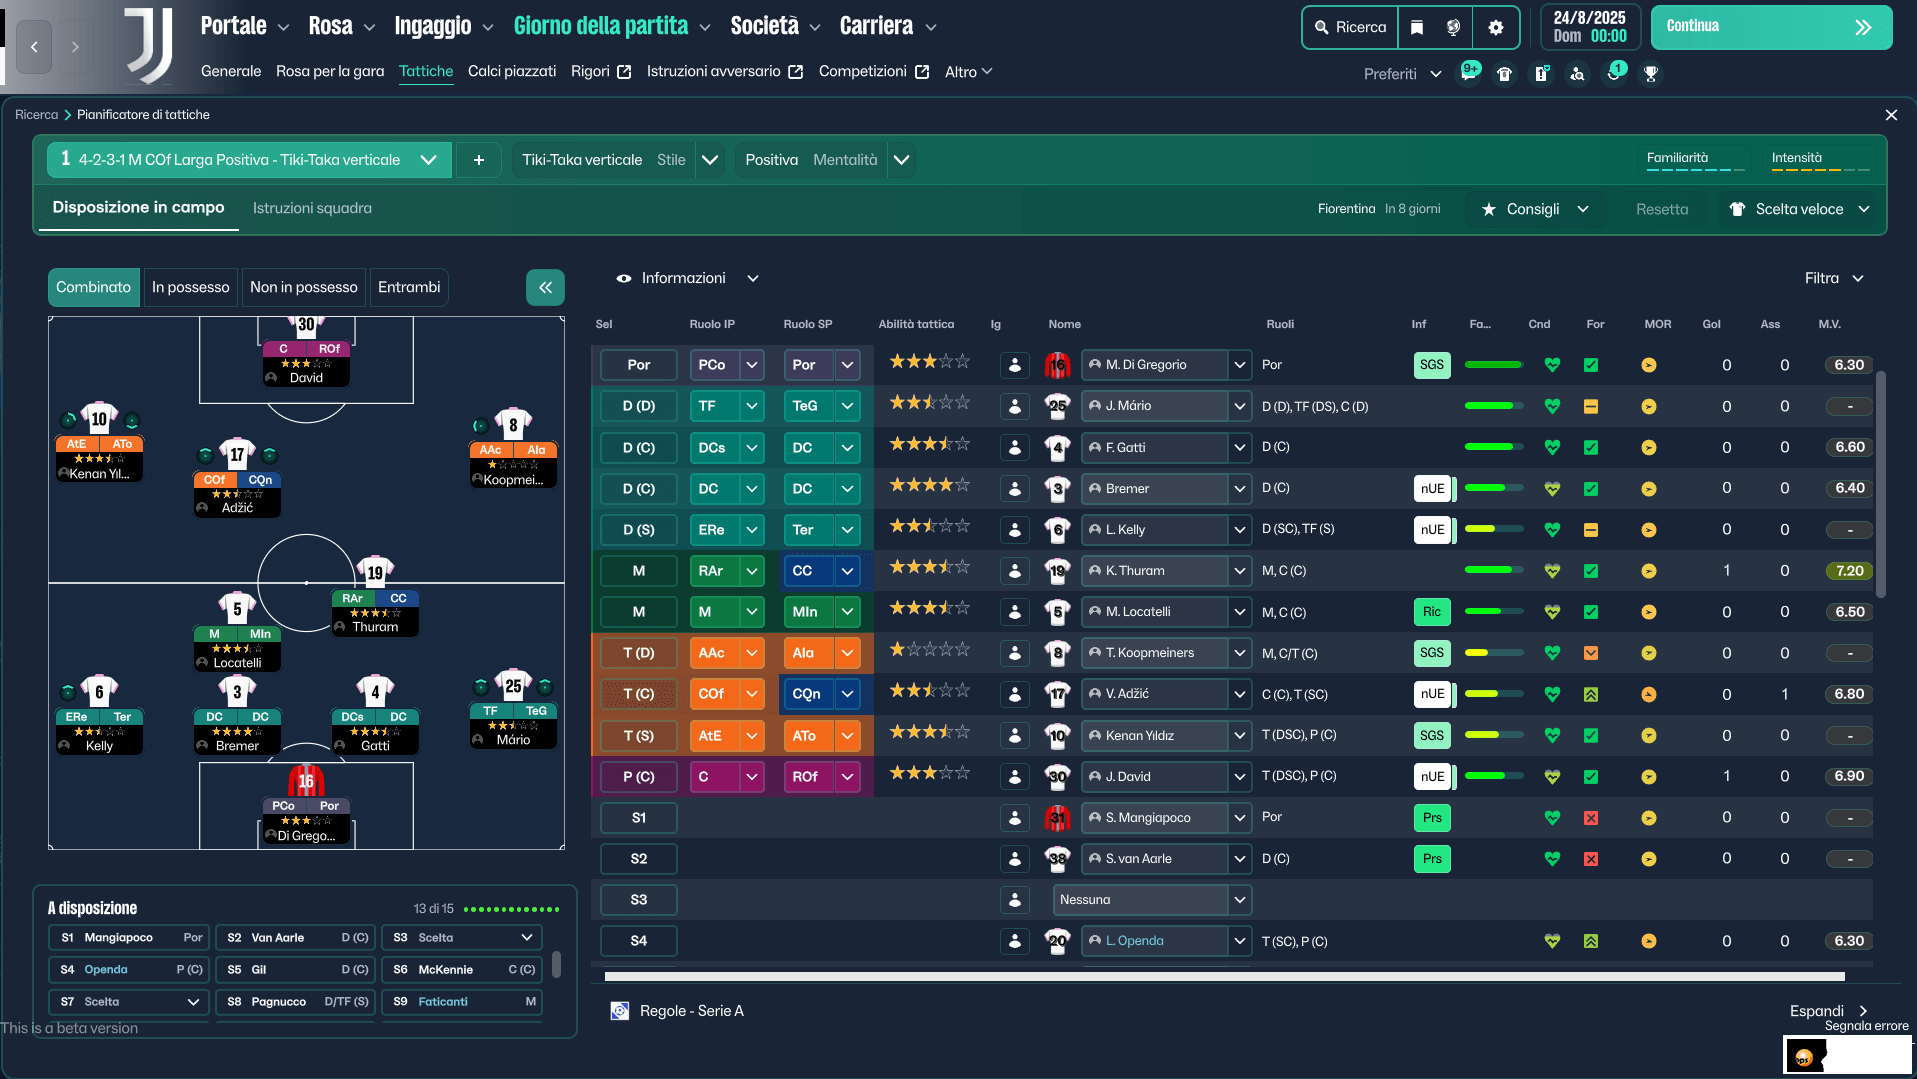Open the scouting person-search shortcut icon
Image resolution: width=1917 pixels, height=1079 pixels.
click(1577, 73)
